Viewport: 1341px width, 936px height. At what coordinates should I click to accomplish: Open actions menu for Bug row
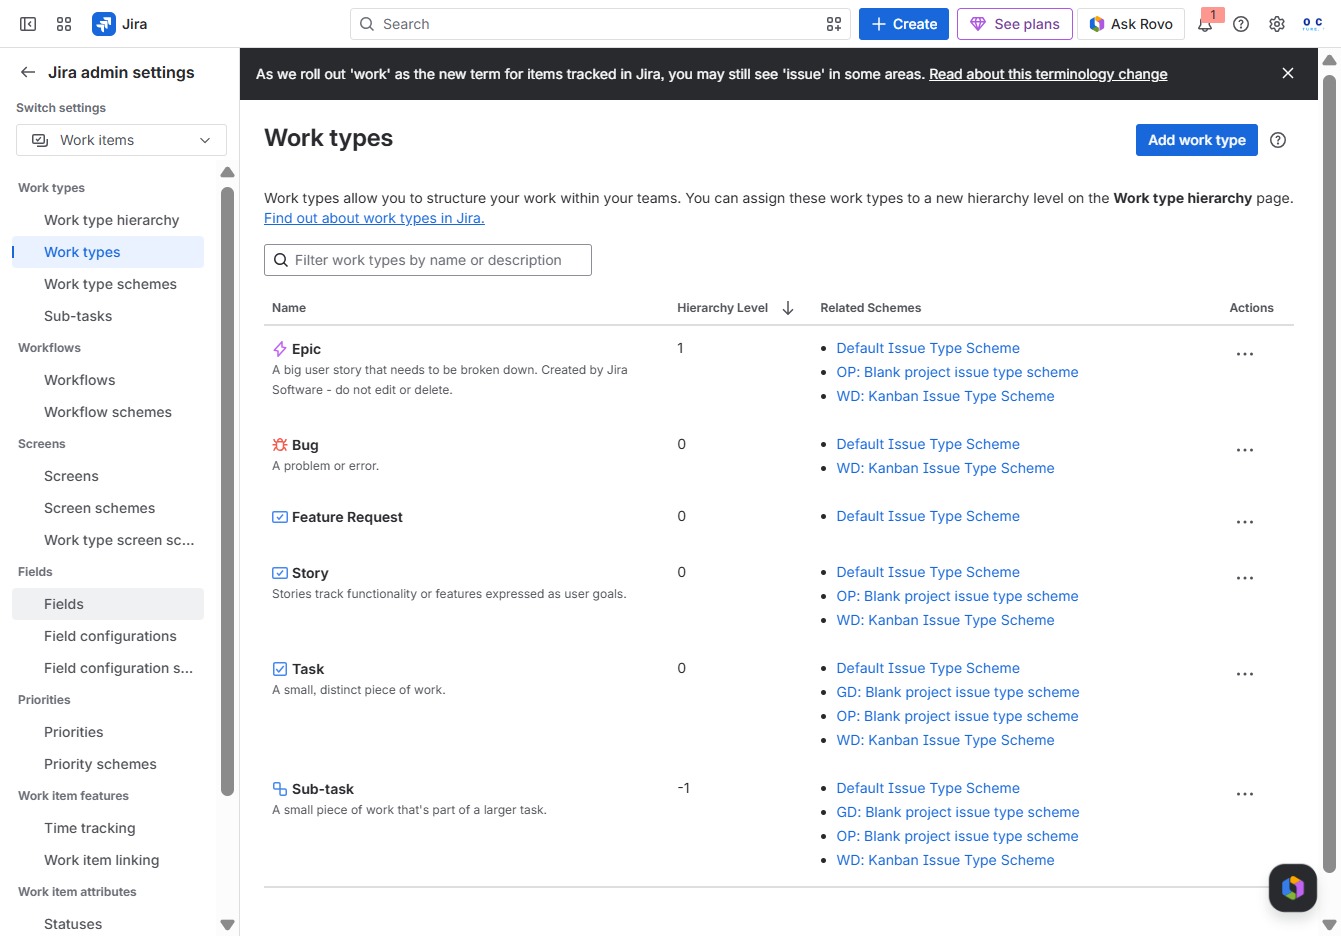(1245, 450)
